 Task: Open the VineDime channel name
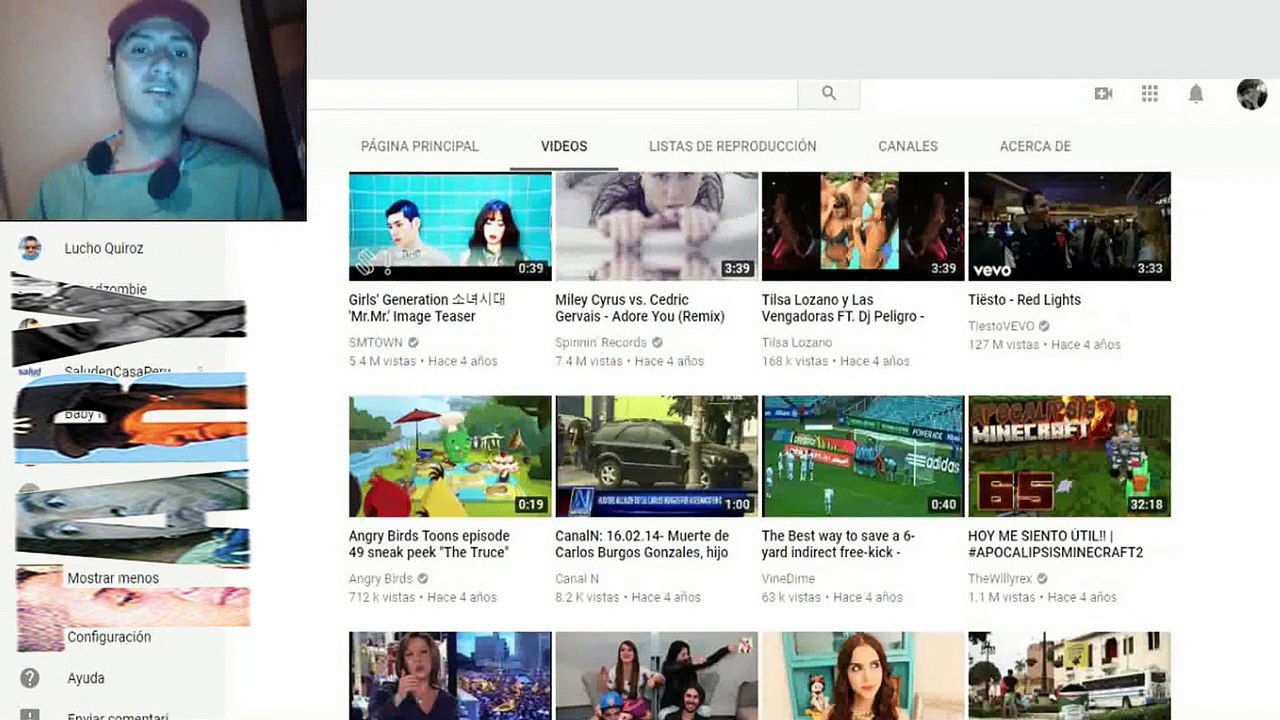pos(788,579)
